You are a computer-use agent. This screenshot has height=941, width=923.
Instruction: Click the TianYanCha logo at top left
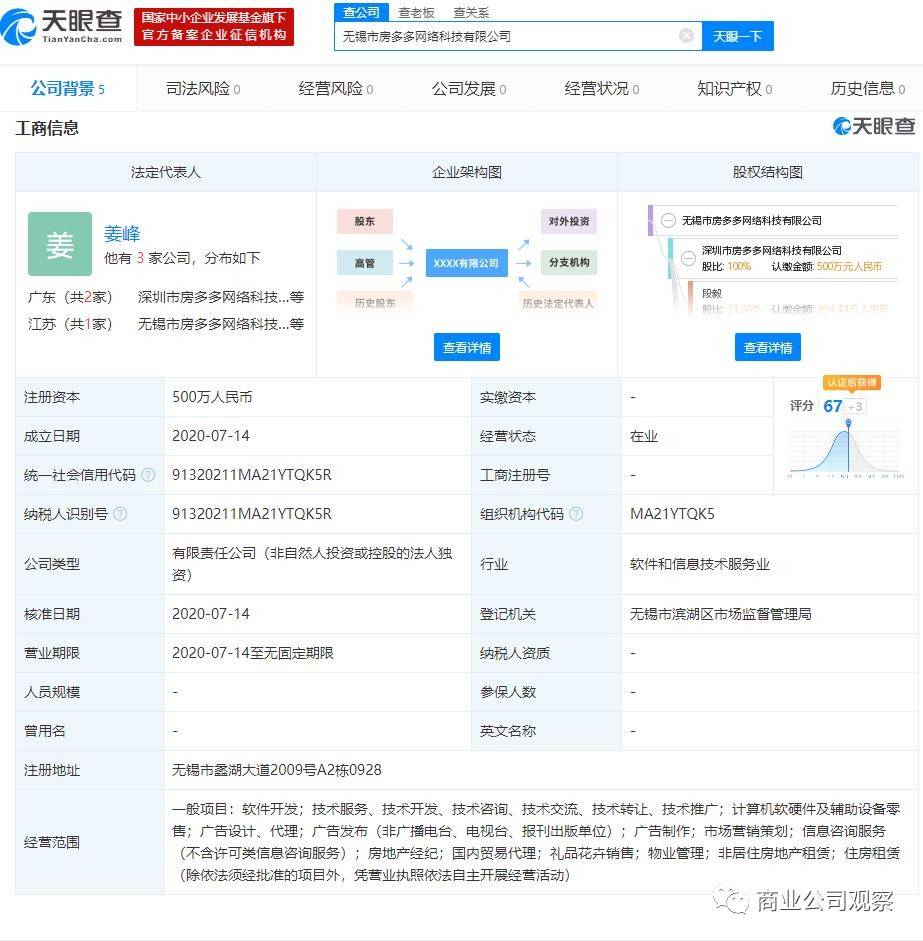pos(61,27)
